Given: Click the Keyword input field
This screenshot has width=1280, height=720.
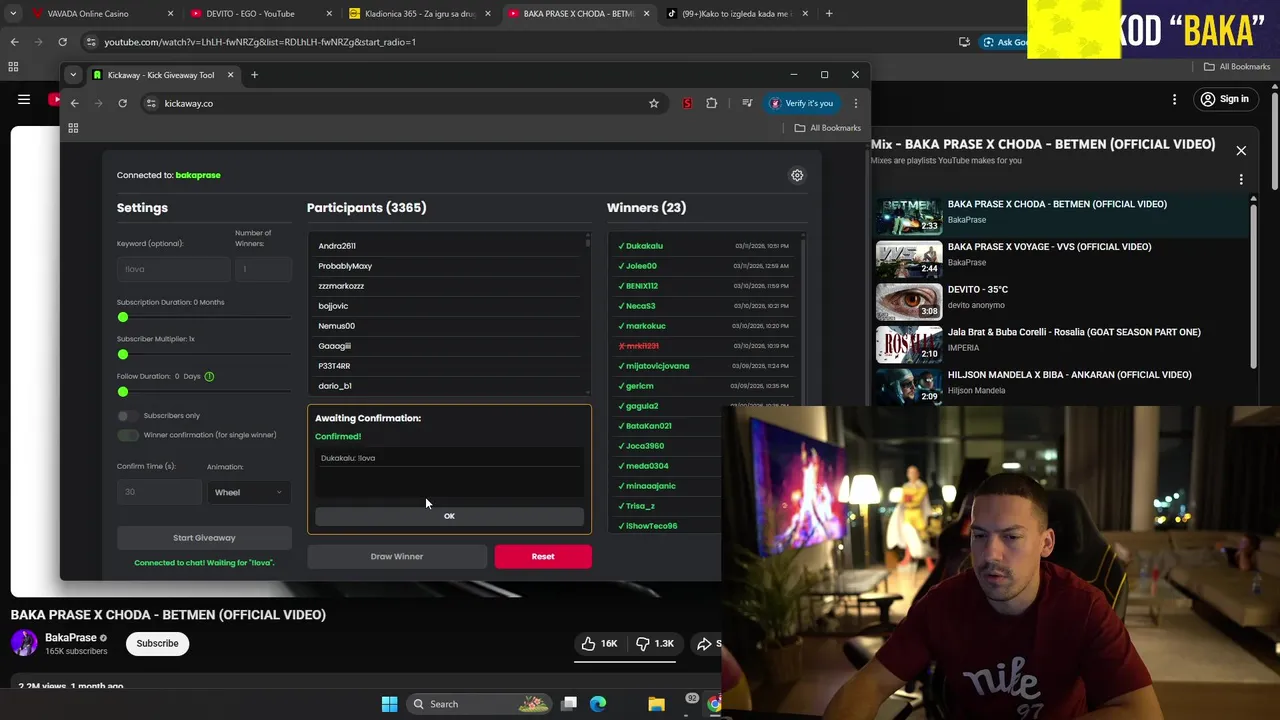Looking at the screenshot, I should (173, 269).
